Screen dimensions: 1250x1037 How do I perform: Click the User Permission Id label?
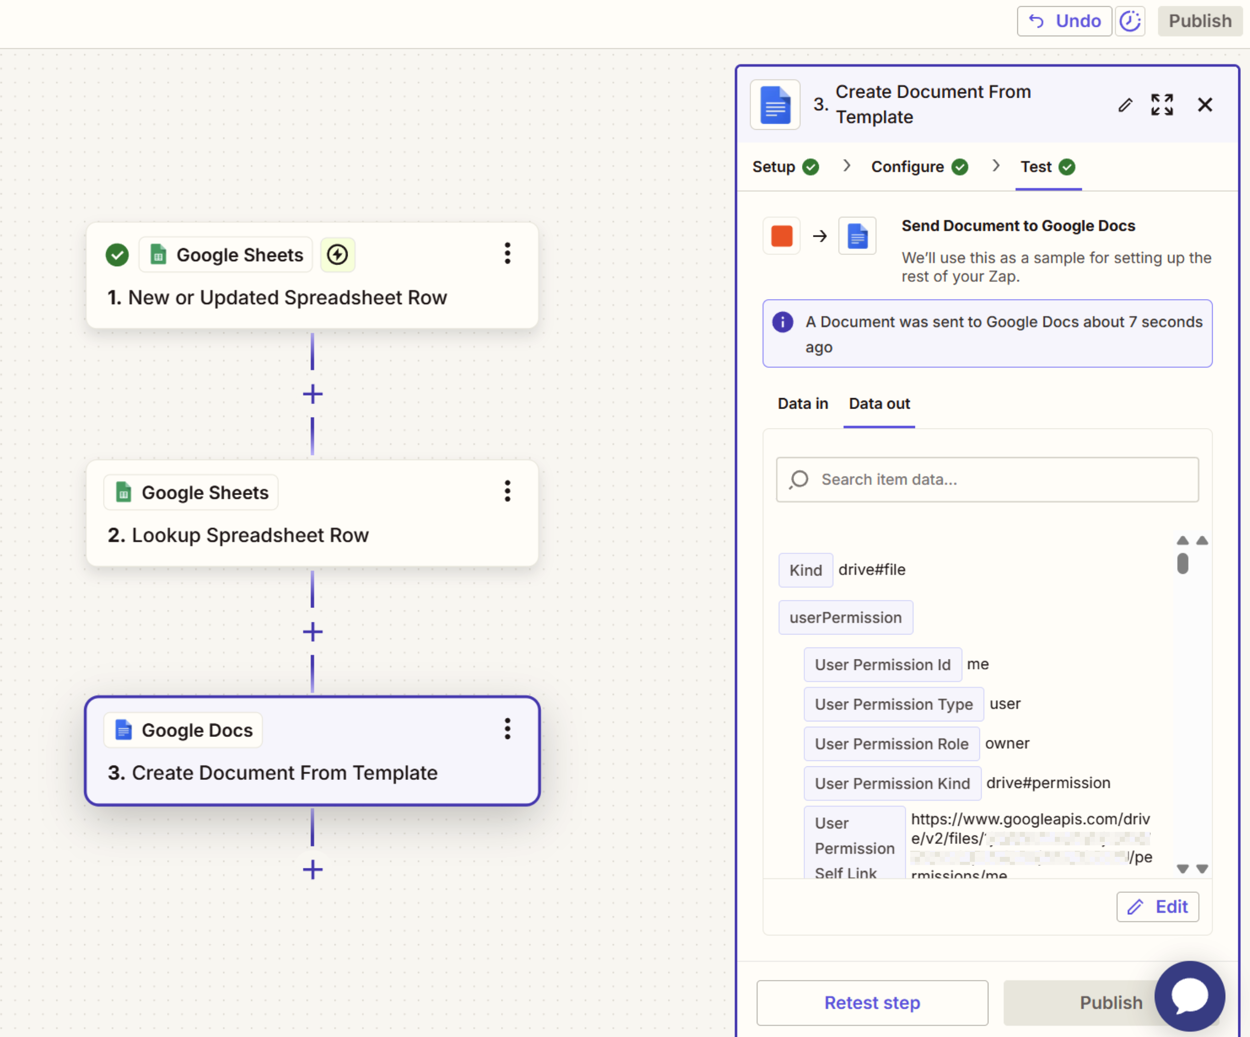coord(883,665)
